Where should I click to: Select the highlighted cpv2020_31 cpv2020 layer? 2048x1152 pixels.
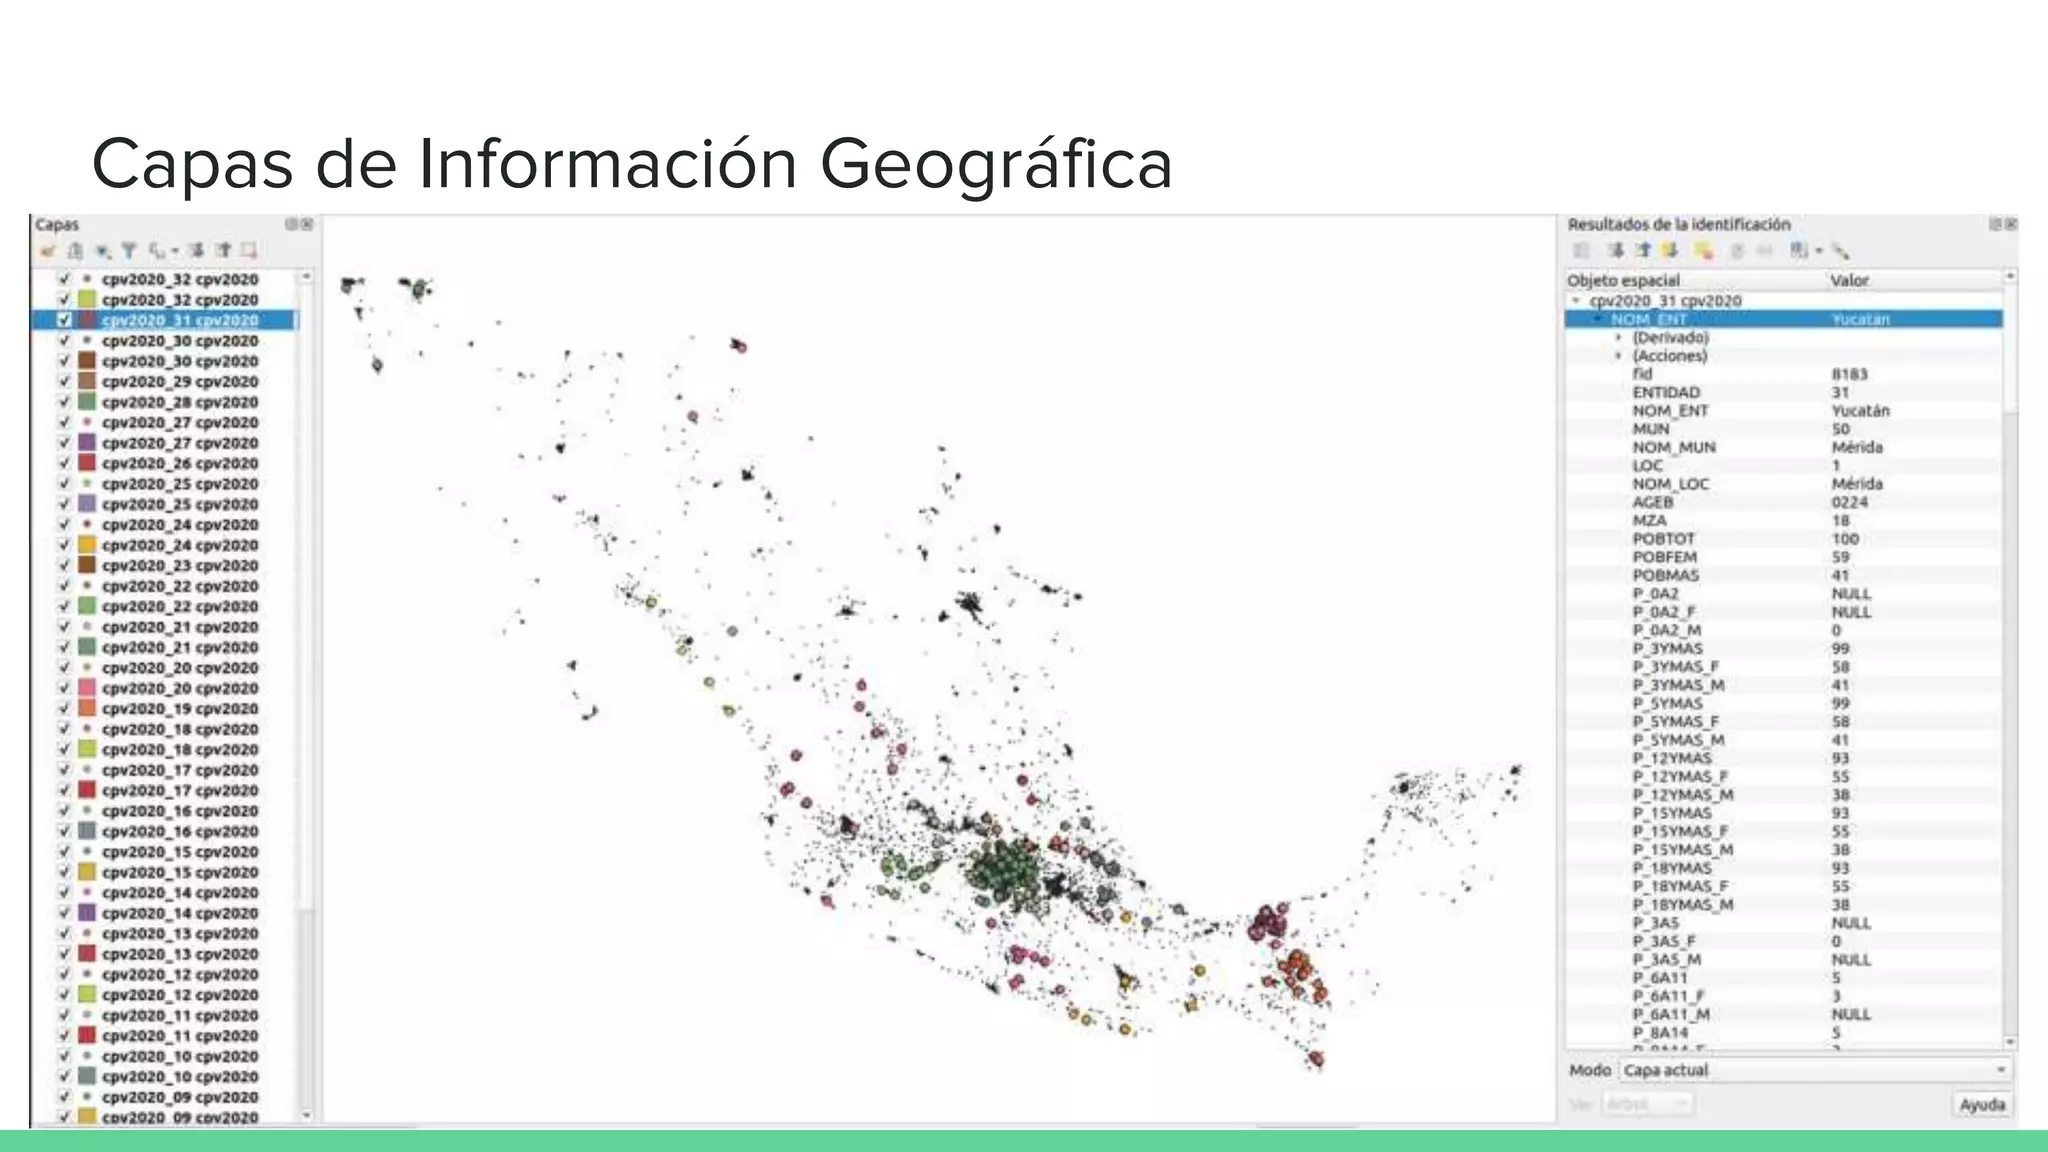(x=165, y=320)
